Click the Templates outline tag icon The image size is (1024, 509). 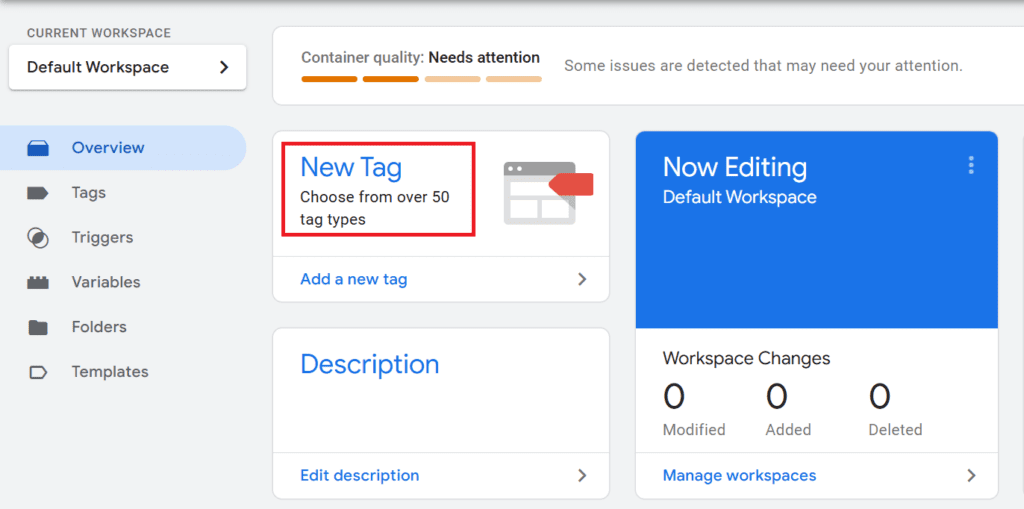[38, 372]
